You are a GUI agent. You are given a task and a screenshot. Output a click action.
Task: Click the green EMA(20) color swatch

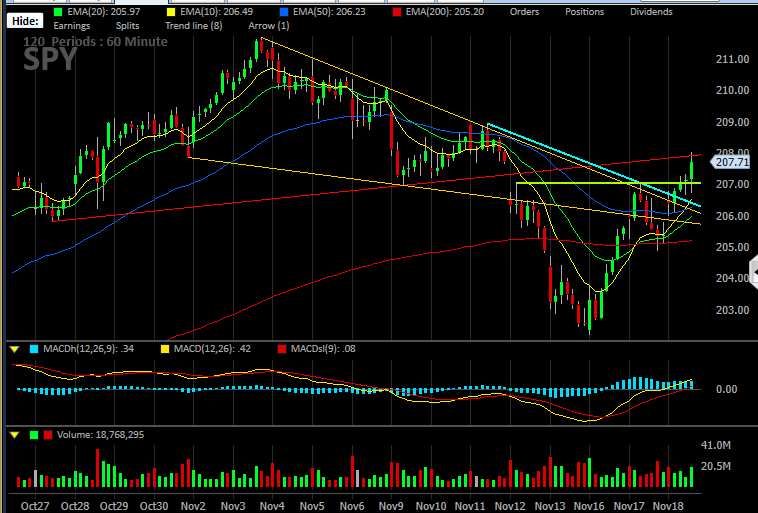click(x=58, y=12)
